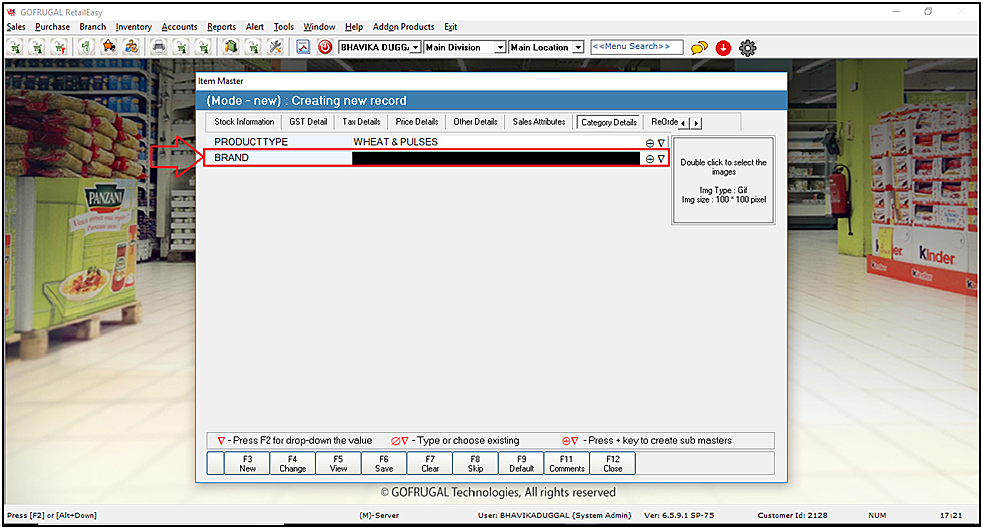Image resolution: width=983 pixels, height=529 pixels.
Task: Click the F8 Skip button
Action: point(475,464)
